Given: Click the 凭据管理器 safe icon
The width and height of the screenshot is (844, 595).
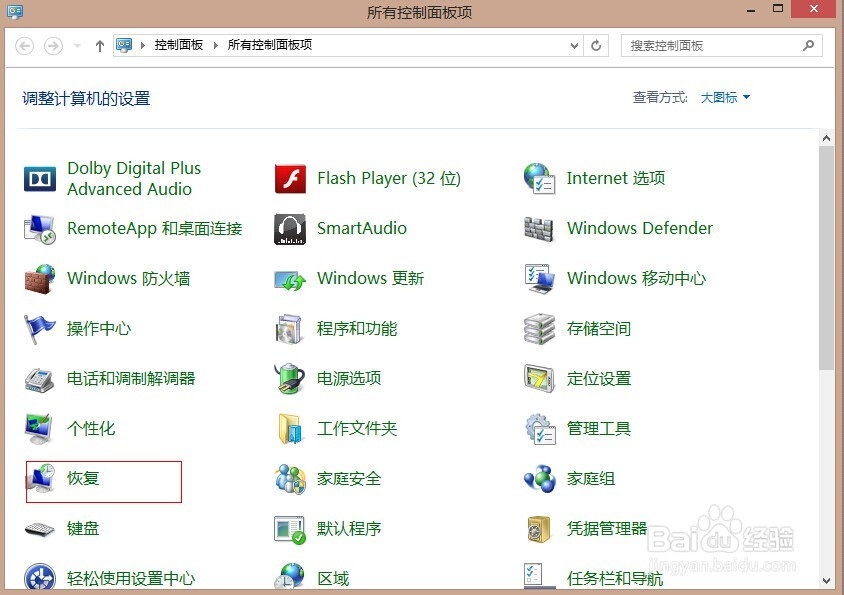Looking at the screenshot, I should [x=539, y=529].
